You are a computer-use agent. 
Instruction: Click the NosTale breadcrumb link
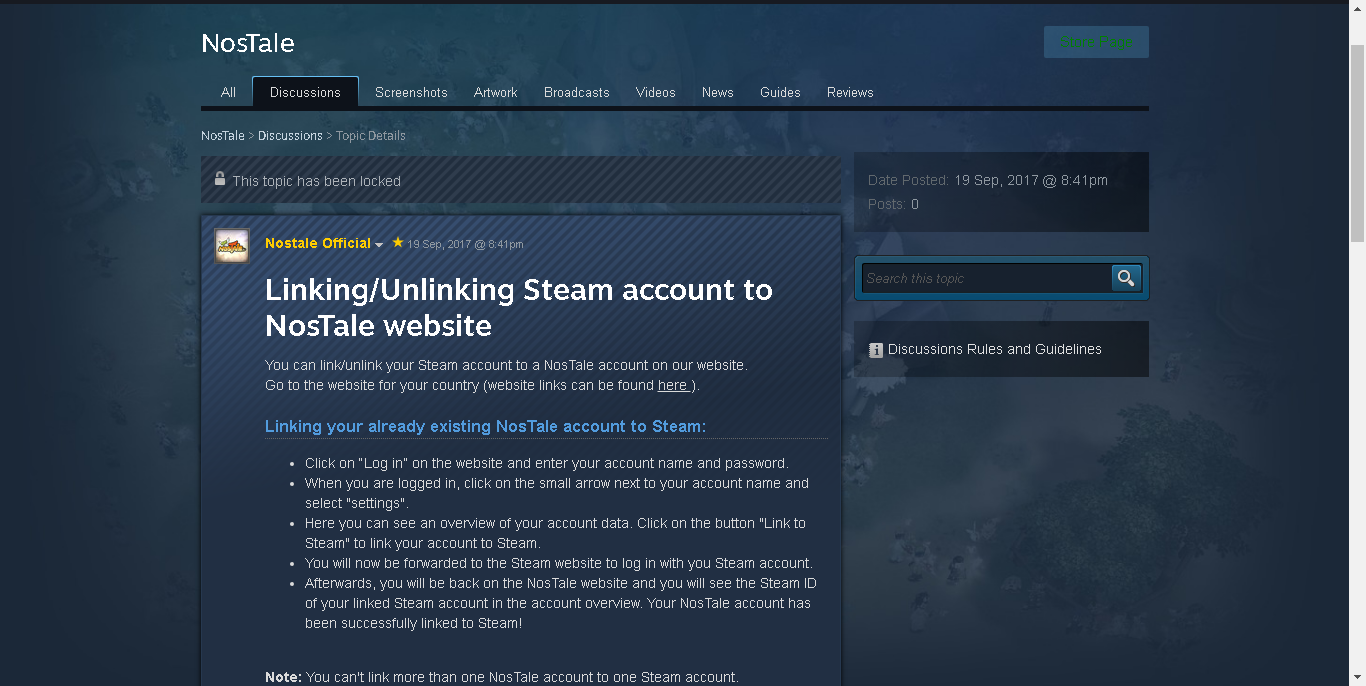click(x=223, y=135)
